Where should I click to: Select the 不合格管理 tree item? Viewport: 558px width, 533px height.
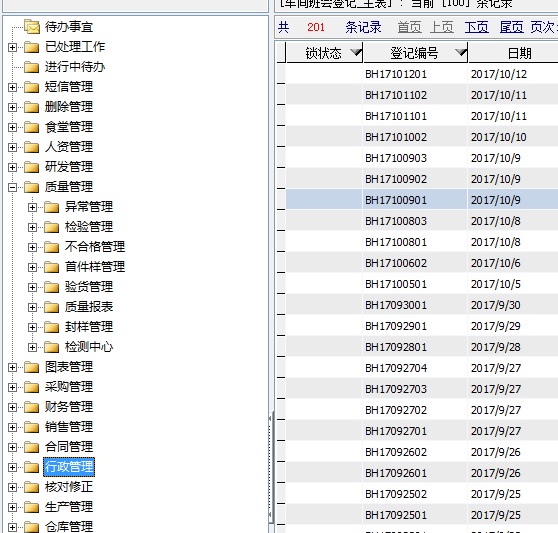pyautogui.click(x=95, y=247)
